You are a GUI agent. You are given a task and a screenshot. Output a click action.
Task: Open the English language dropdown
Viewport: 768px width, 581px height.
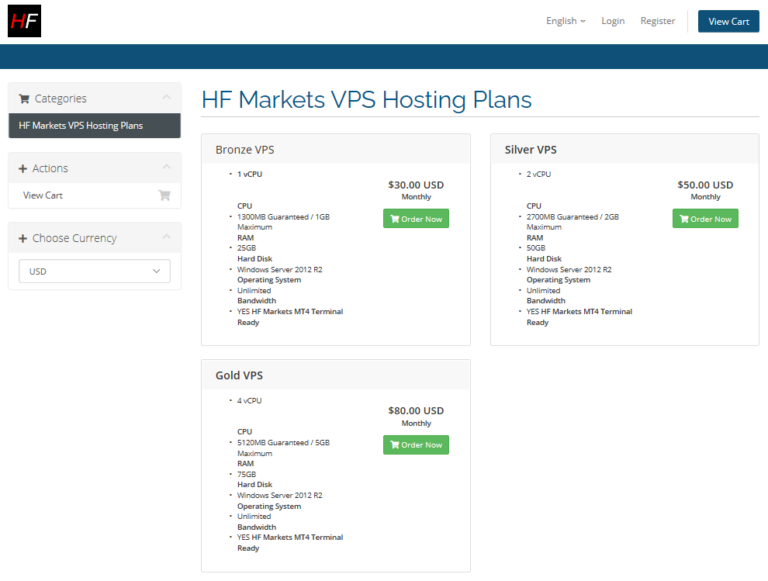tap(565, 21)
